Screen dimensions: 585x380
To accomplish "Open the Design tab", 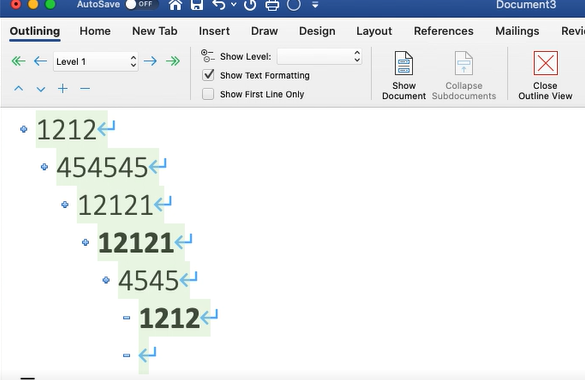I will click(x=317, y=31).
